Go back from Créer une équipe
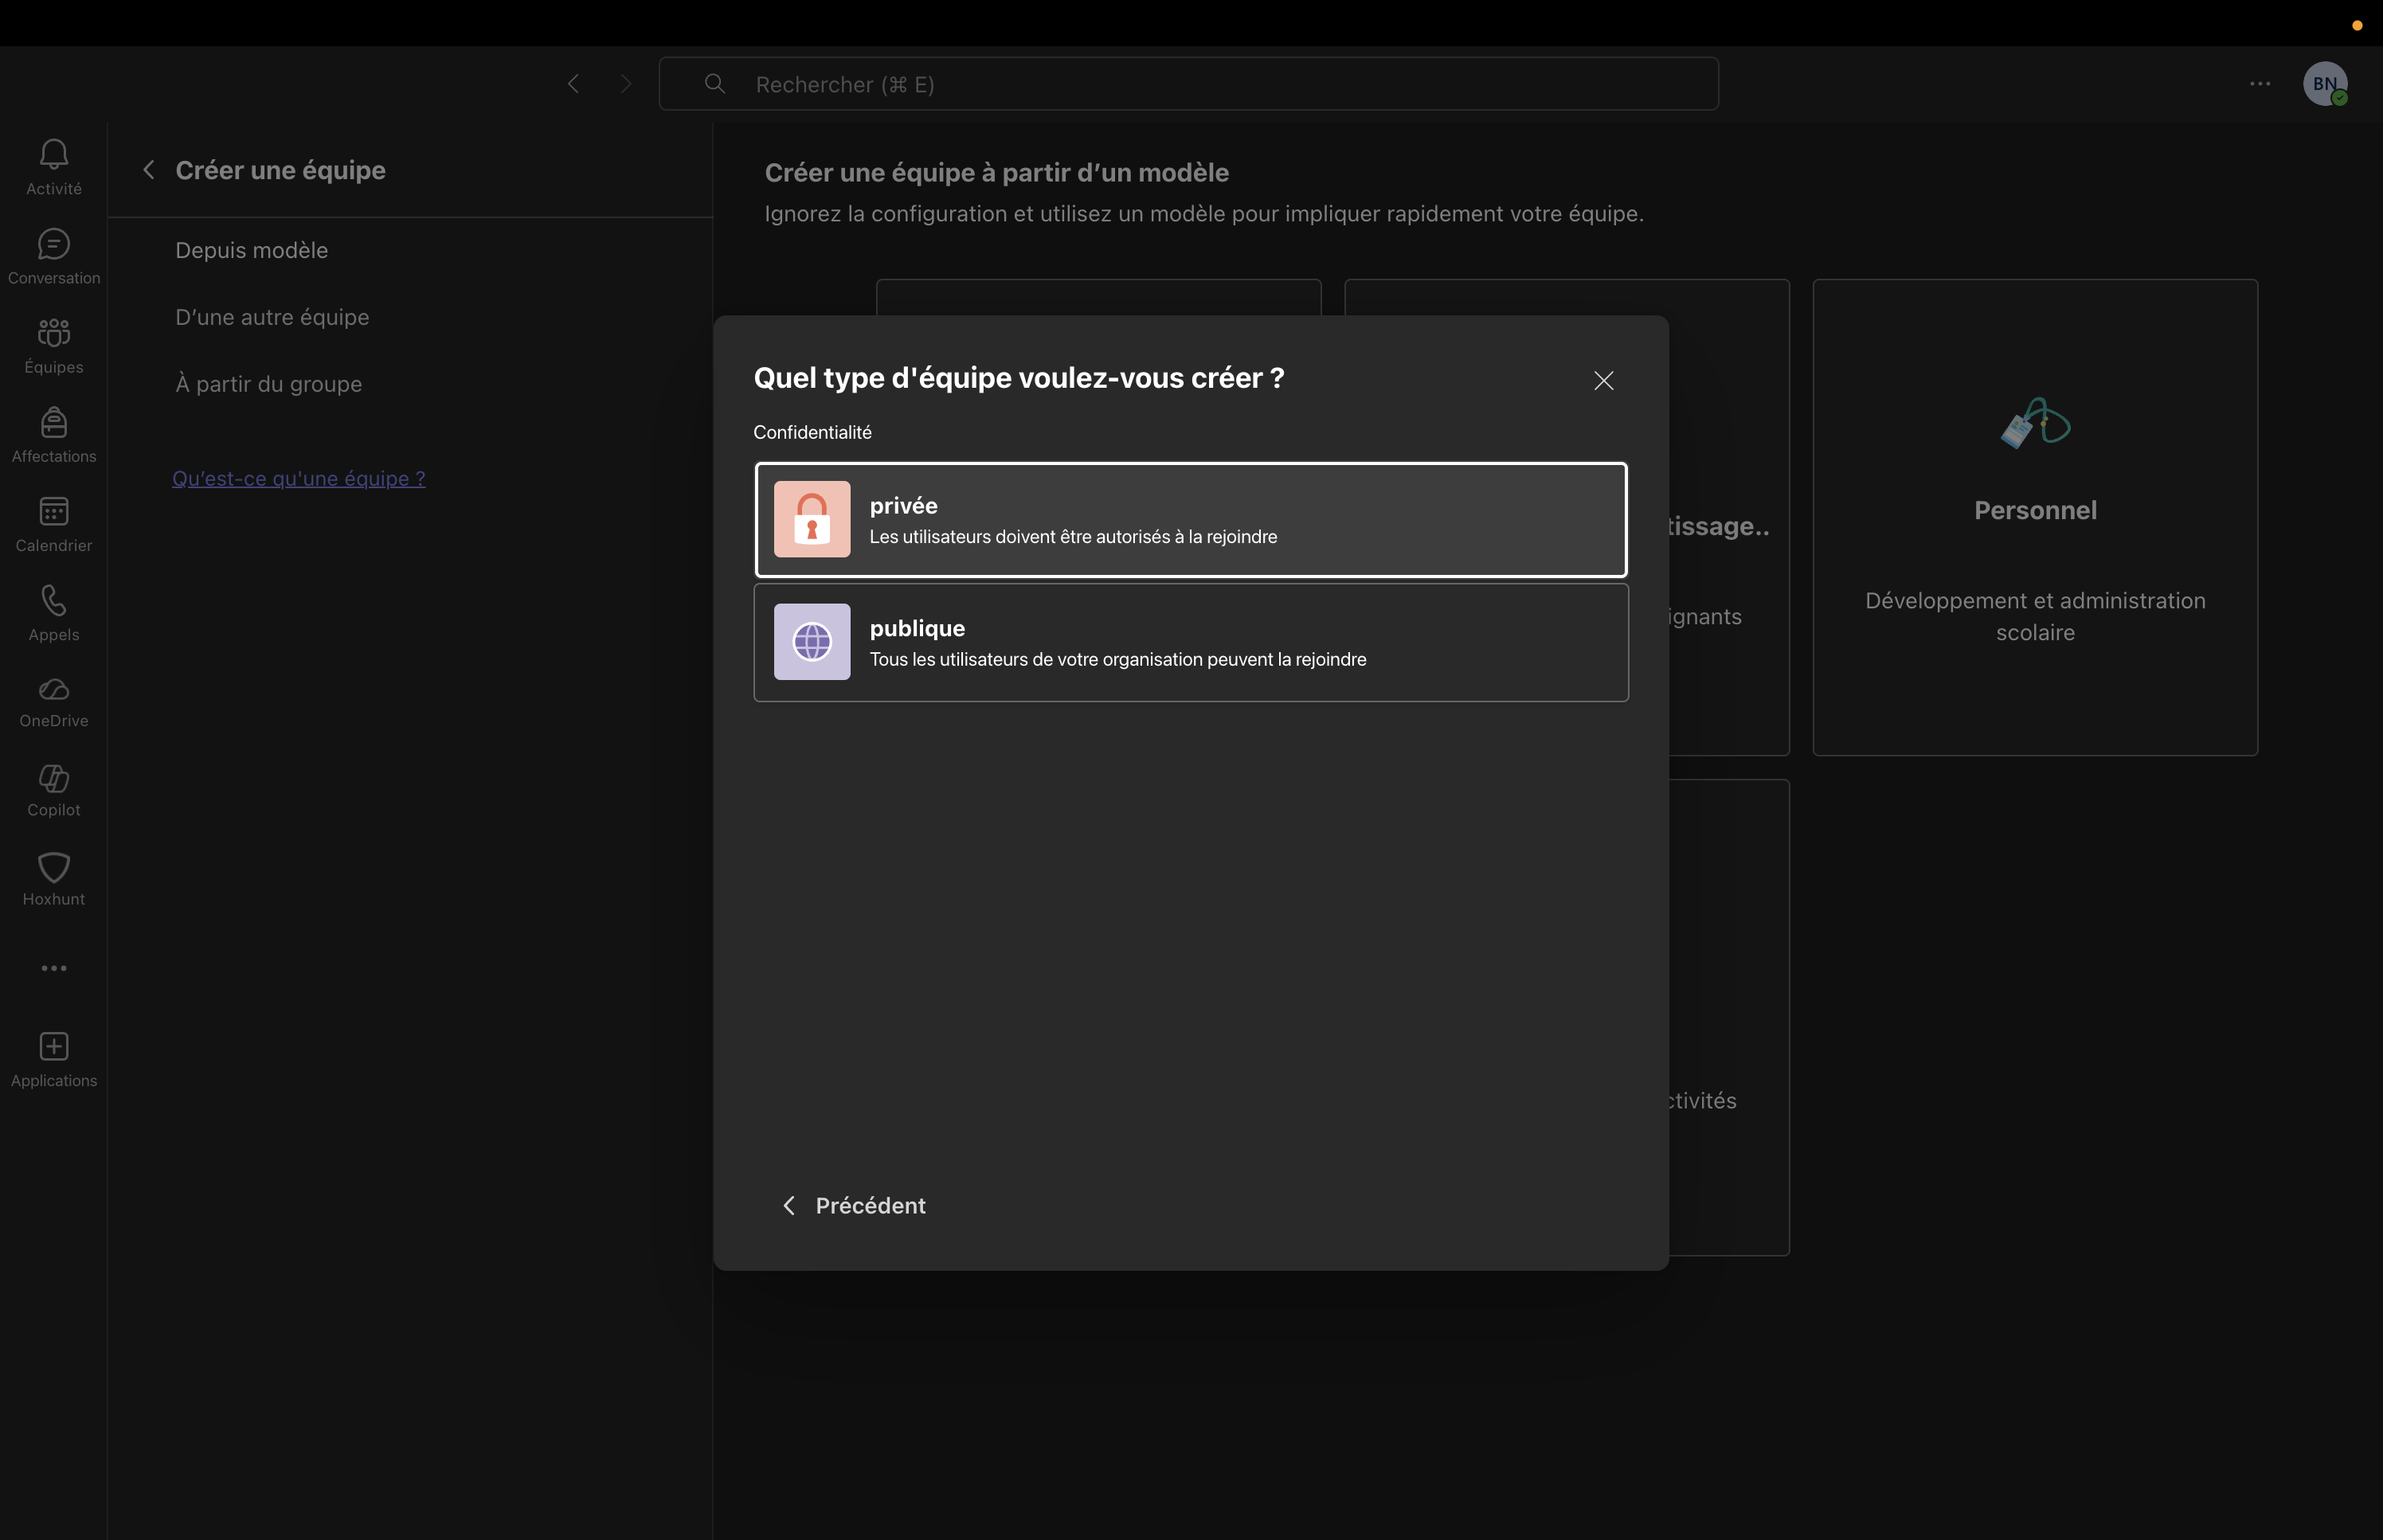The height and width of the screenshot is (1540, 2383). 149,171
